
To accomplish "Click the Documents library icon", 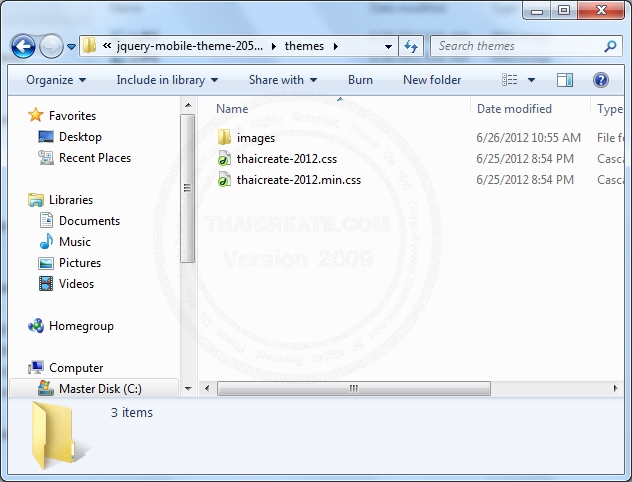I will [x=46, y=220].
